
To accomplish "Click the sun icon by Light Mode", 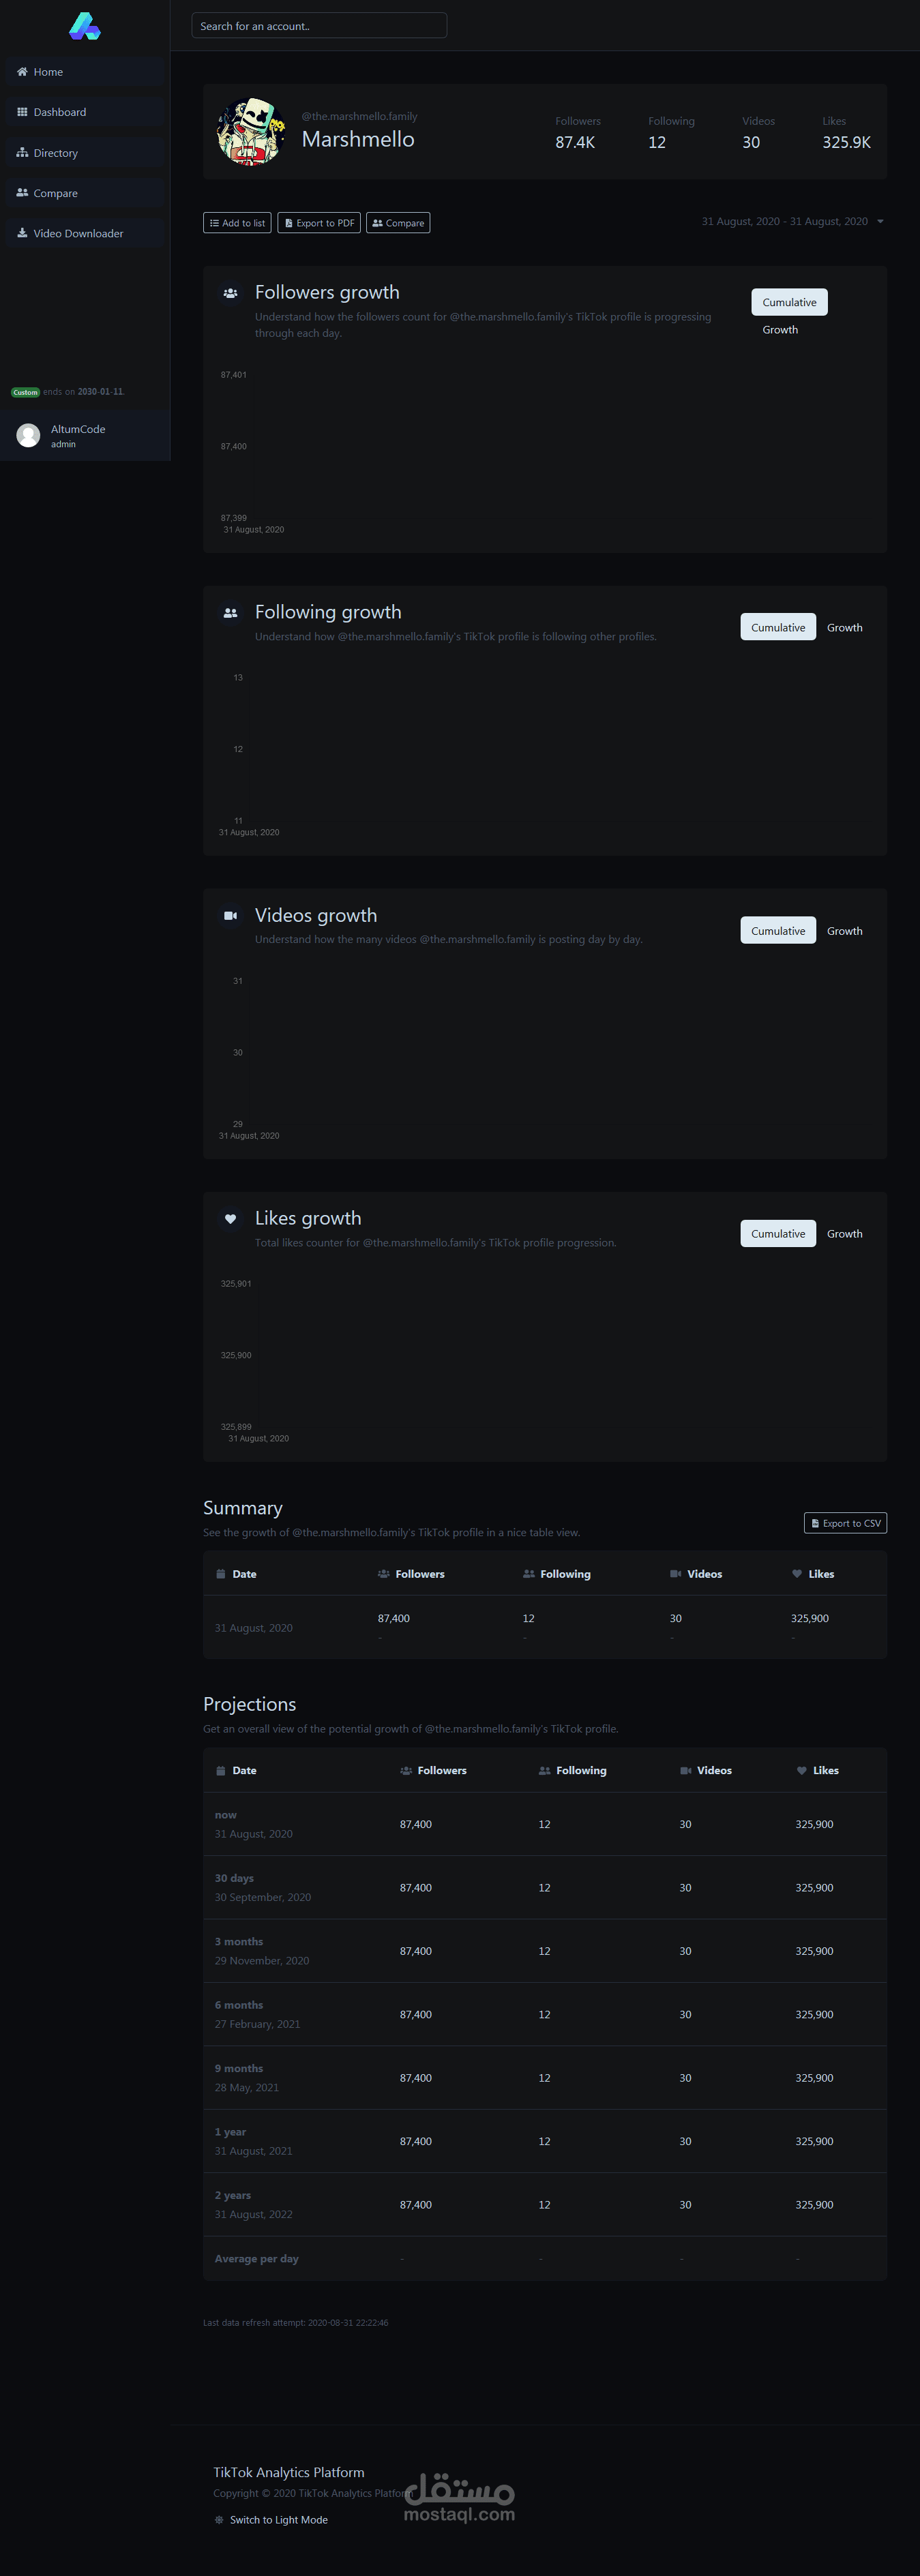I will (219, 2520).
